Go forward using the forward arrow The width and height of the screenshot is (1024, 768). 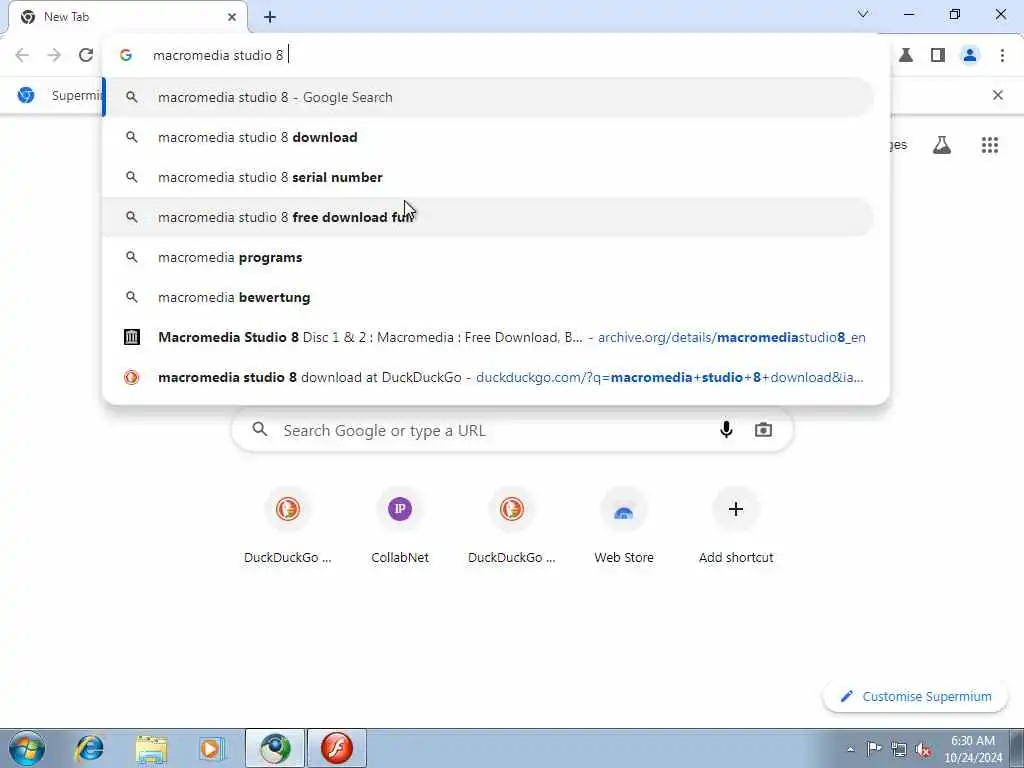pos(54,55)
